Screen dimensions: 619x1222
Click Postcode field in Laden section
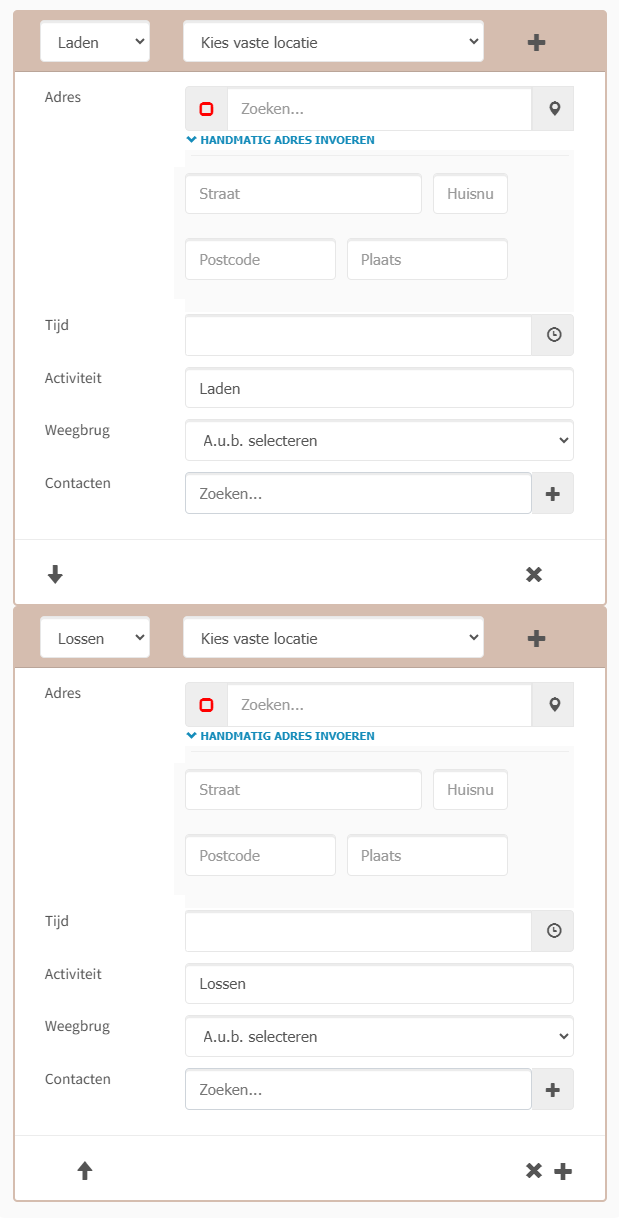tap(260, 260)
